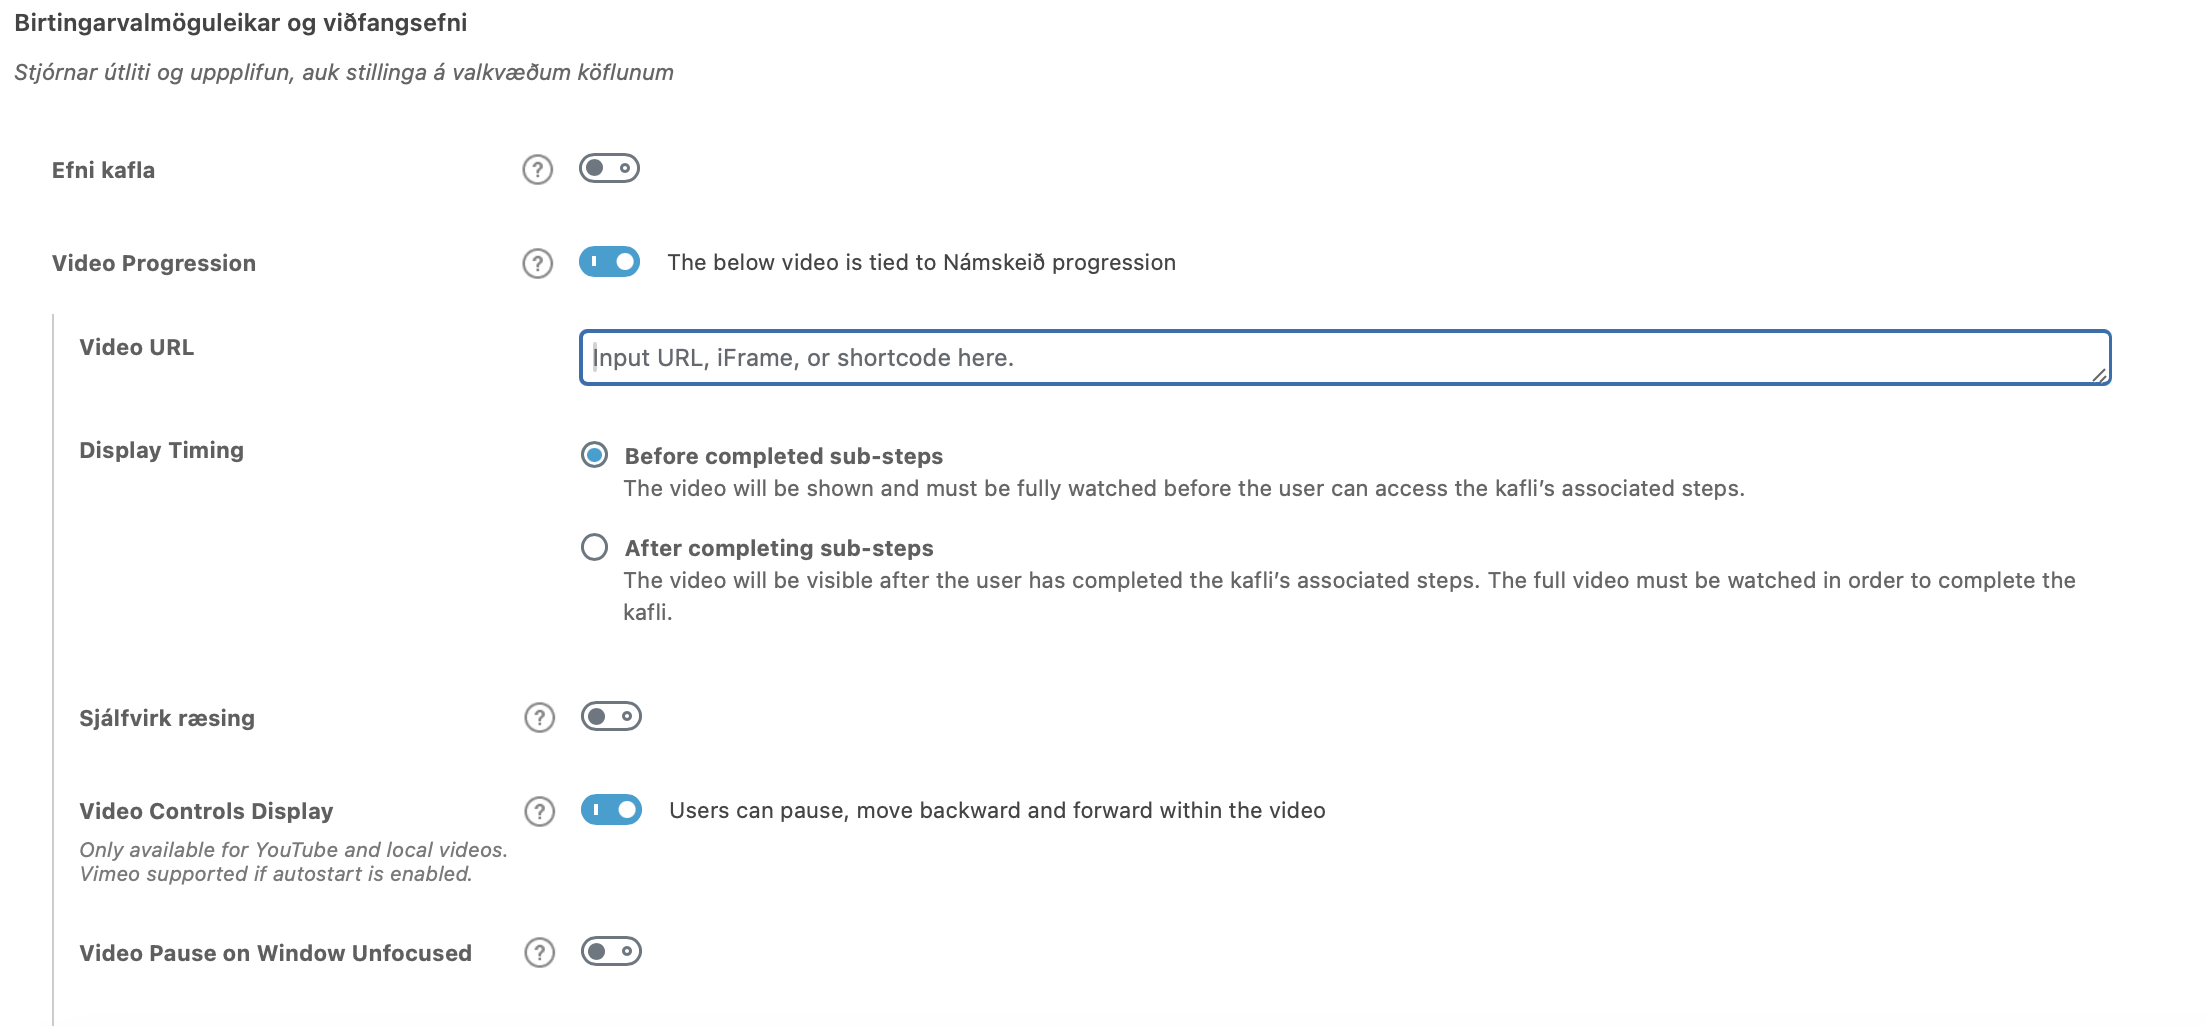Click 'Users can pause' toggle description label

point(996,810)
